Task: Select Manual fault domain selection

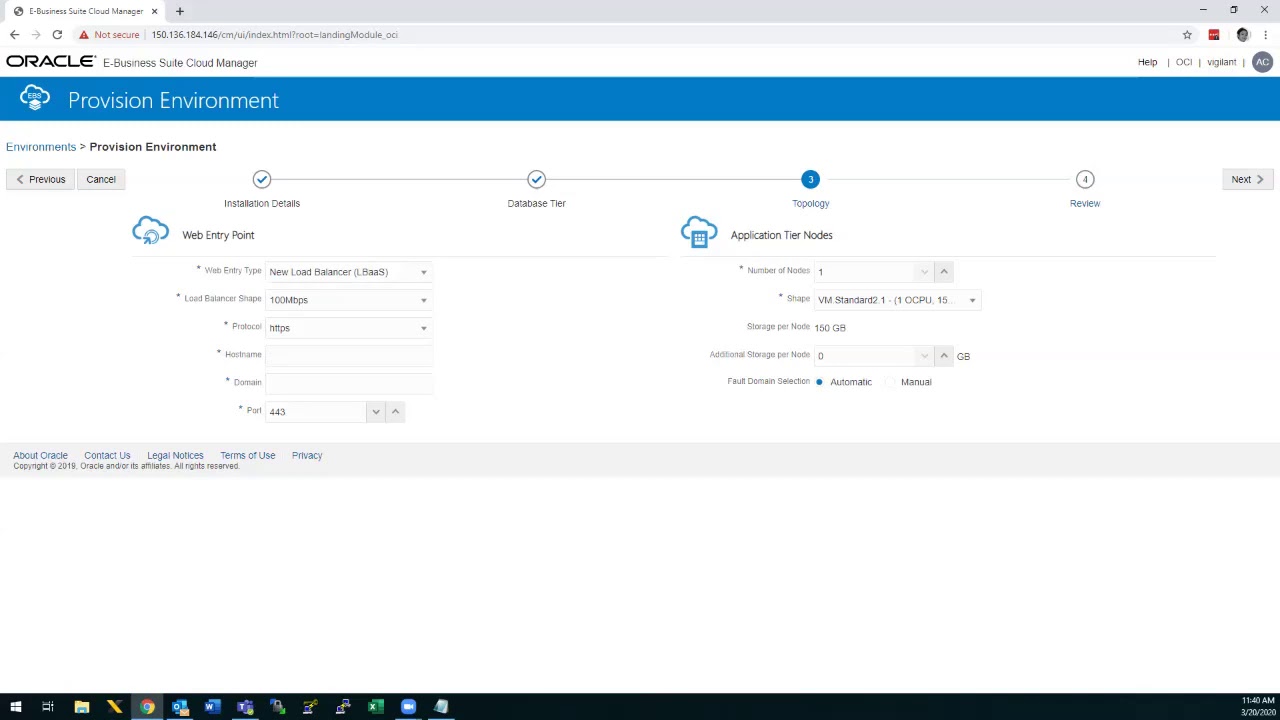Action: (890, 382)
